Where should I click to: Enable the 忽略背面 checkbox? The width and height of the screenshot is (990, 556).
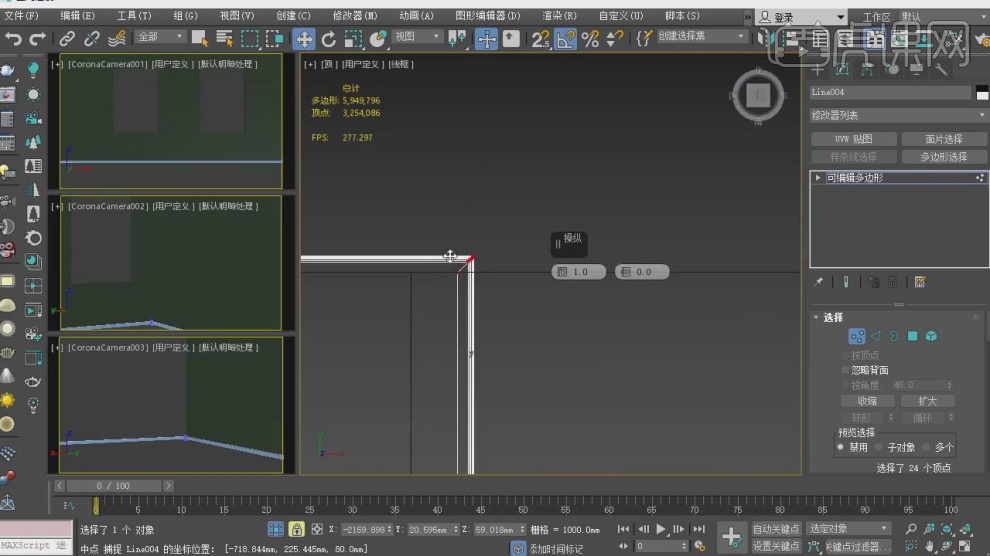coord(846,370)
